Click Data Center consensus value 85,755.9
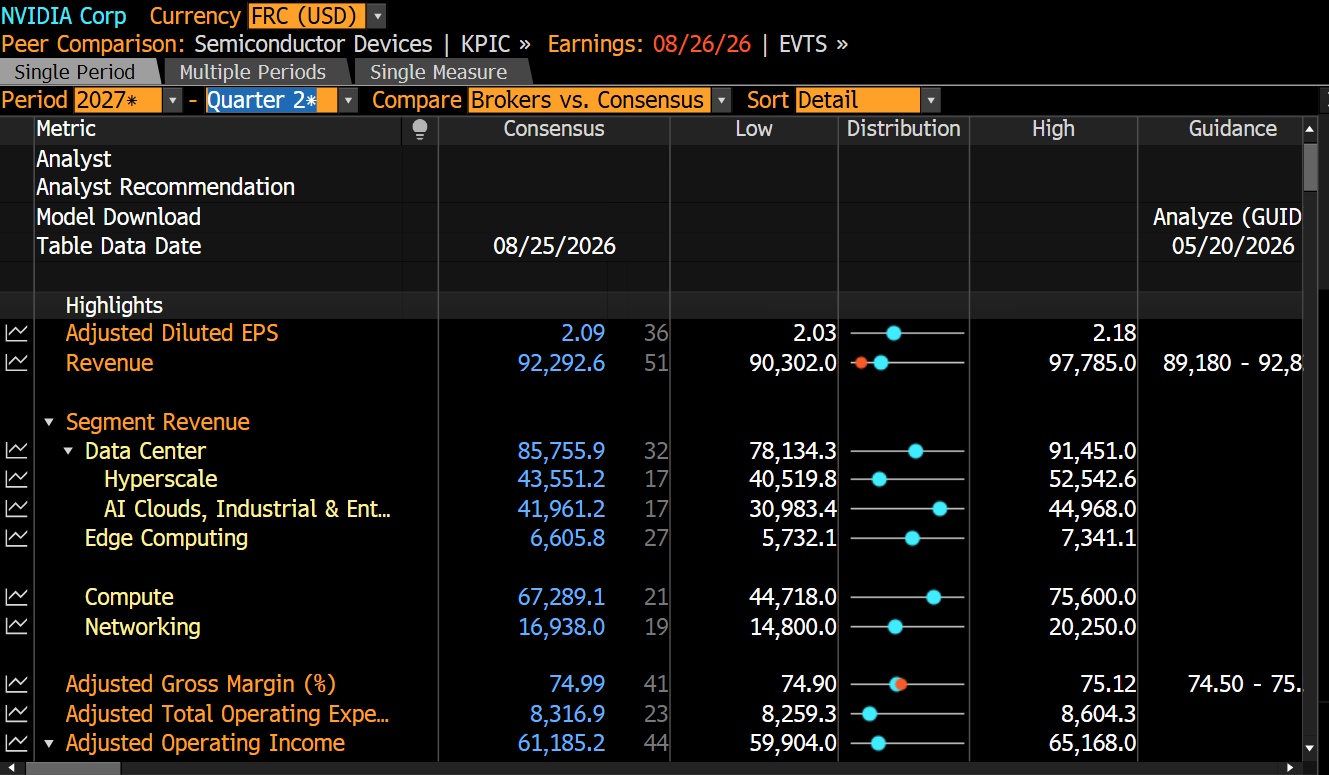The image size is (1329, 775). pyautogui.click(x=561, y=451)
